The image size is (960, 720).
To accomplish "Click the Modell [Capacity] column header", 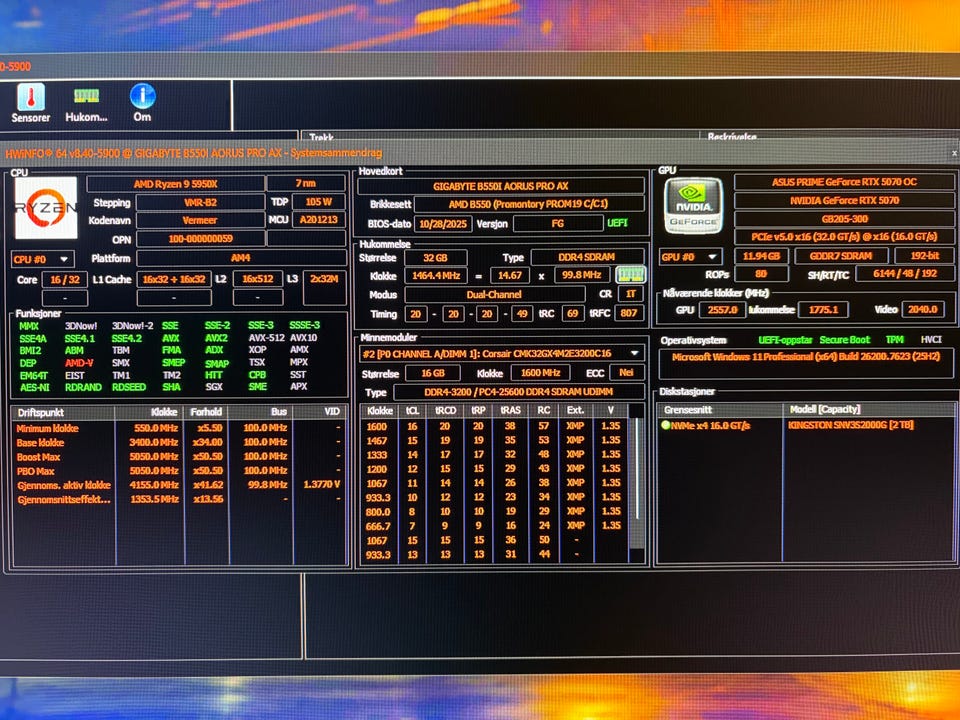I will (869, 409).
